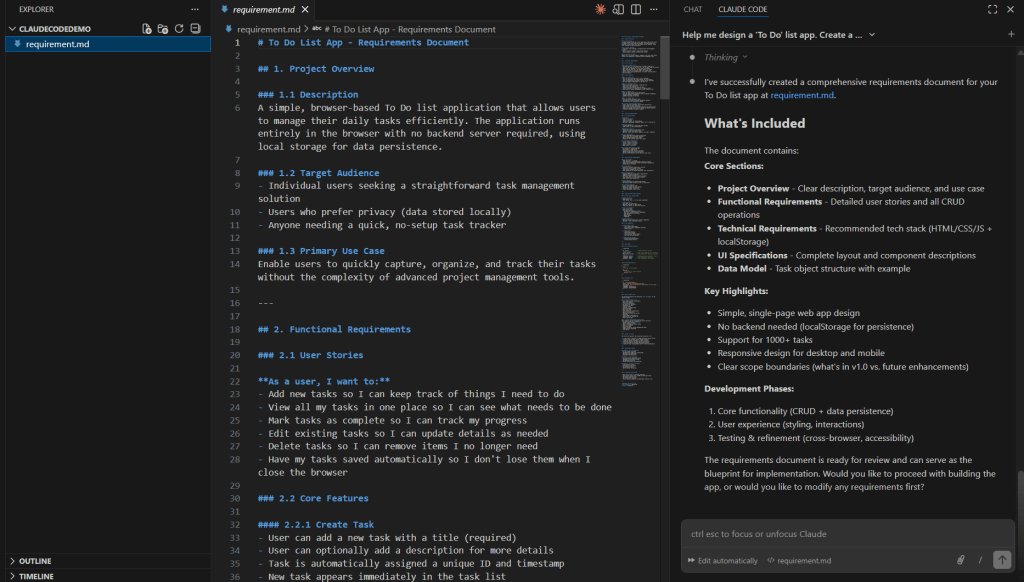
Task: Maximize the Claude Code panel size
Action: 992,9
